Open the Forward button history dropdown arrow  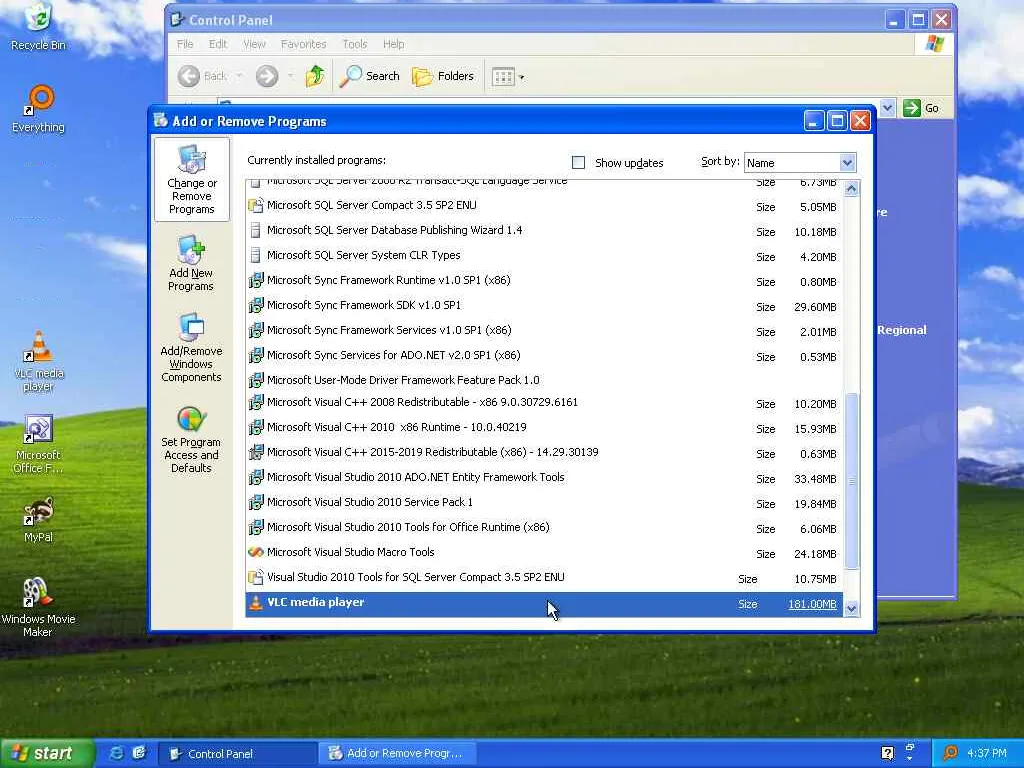coord(290,76)
